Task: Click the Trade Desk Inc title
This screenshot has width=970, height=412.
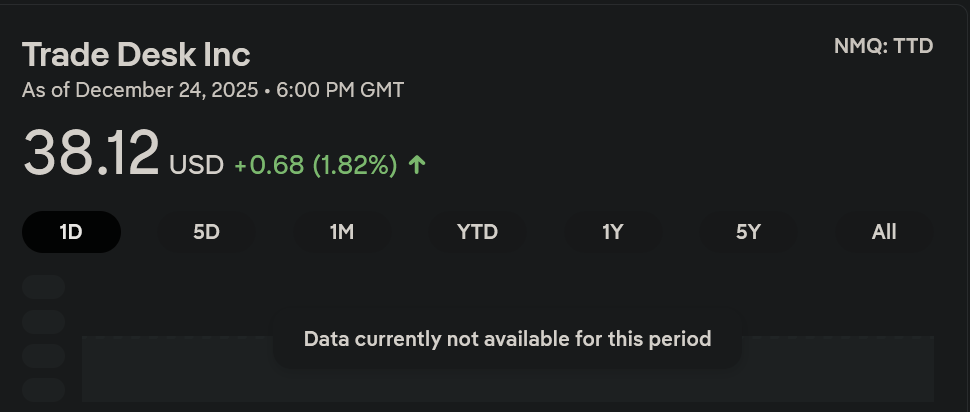Action: [136, 54]
